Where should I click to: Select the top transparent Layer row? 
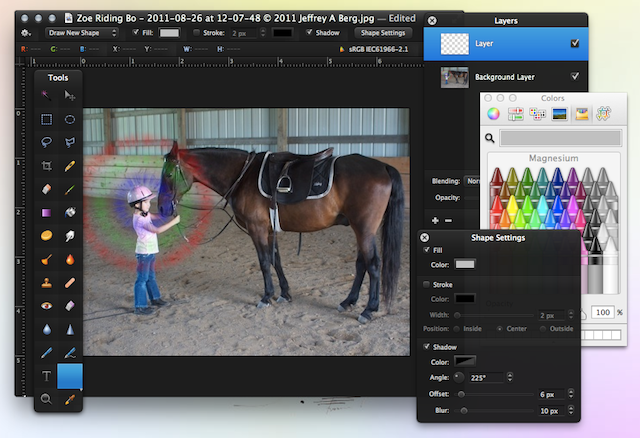(x=500, y=44)
